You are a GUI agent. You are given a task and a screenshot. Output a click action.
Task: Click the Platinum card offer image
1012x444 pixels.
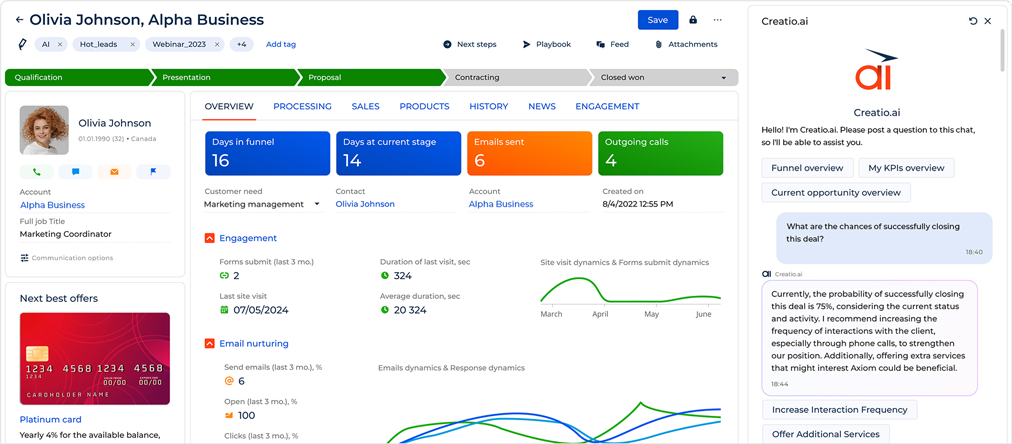coord(95,359)
